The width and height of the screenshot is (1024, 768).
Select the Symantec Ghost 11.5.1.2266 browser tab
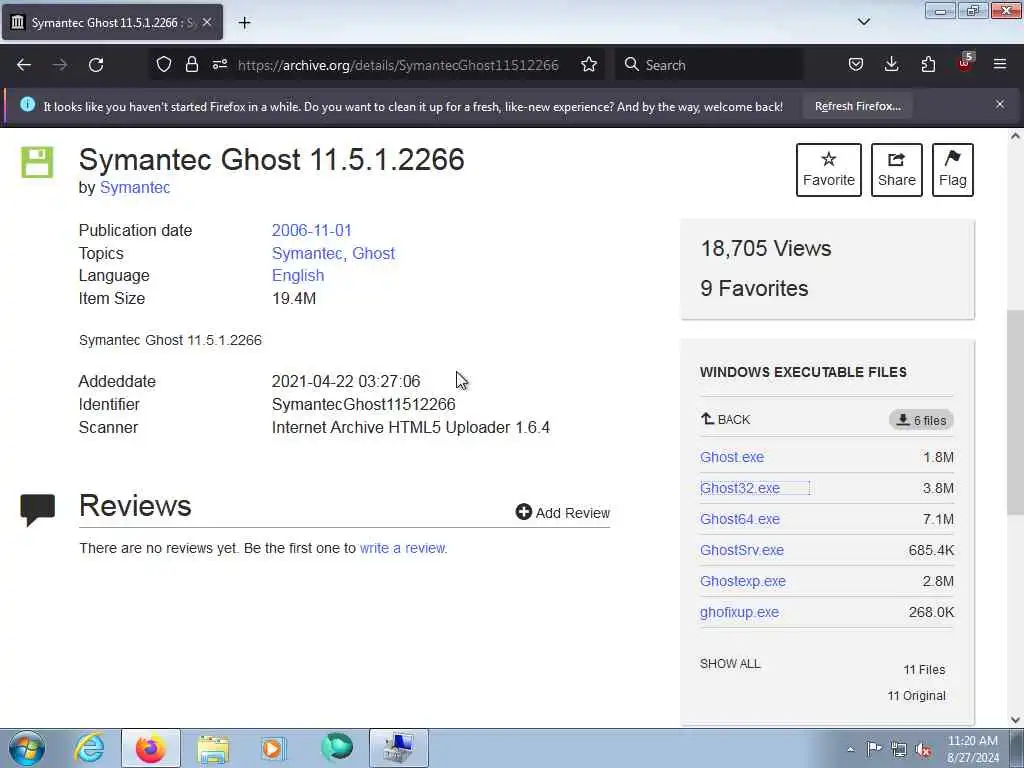112,23
